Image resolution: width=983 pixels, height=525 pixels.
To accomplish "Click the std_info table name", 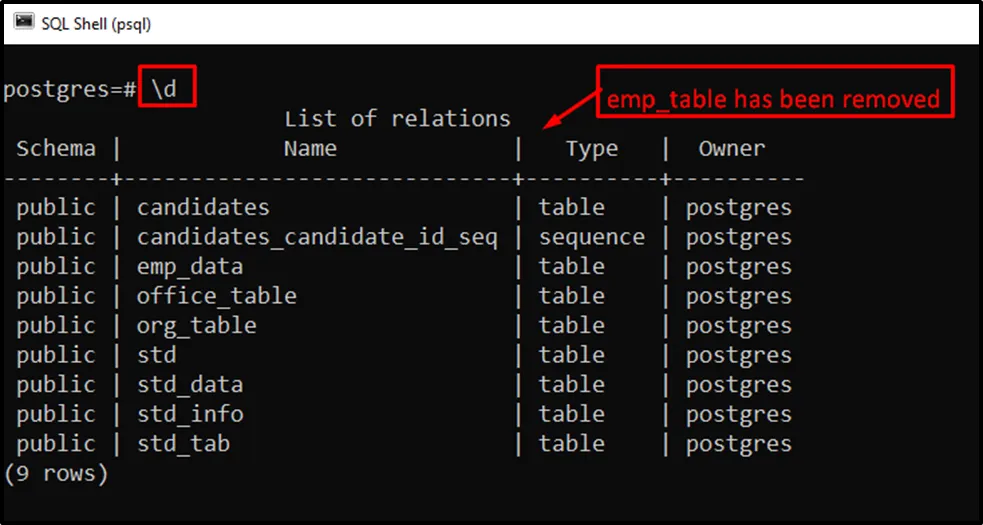I will [x=190, y=414].
